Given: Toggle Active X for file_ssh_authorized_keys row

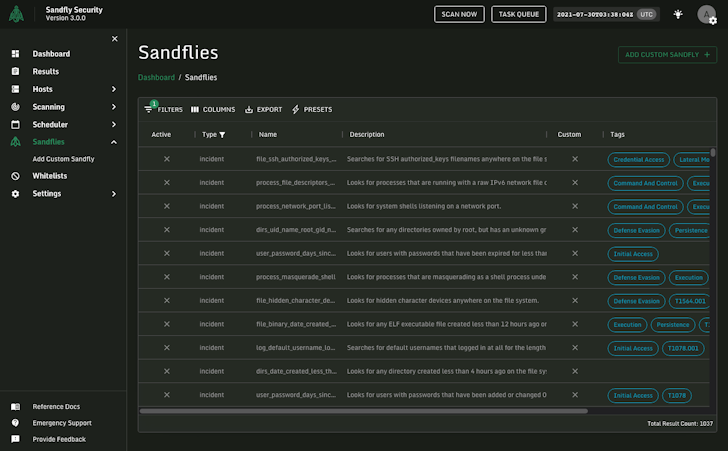Looking at the screenshot, I should click(167, 159).
